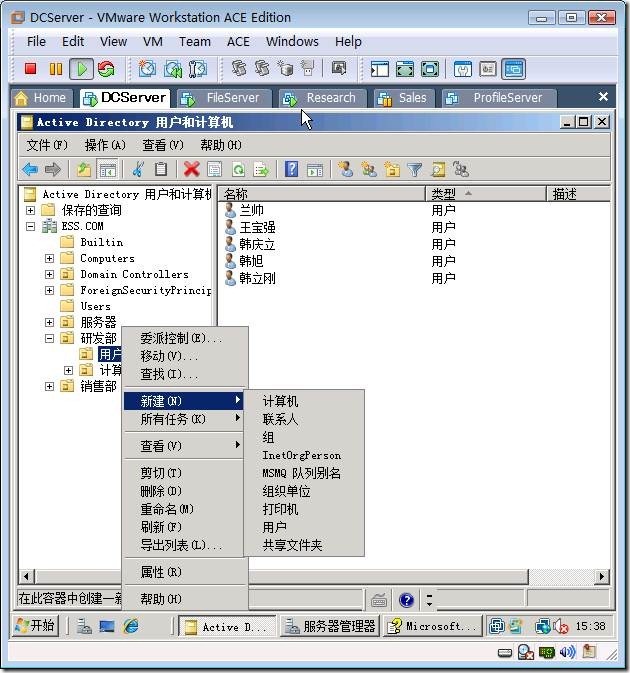Image resolution: width=630 pixels, height=673 pixels.
Task: Click the 类型 column header
Action: point(486,194)
